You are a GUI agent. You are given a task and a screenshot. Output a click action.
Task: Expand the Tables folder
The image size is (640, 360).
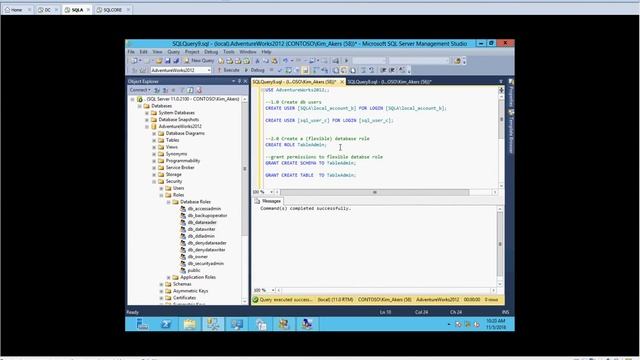point(154,140)
